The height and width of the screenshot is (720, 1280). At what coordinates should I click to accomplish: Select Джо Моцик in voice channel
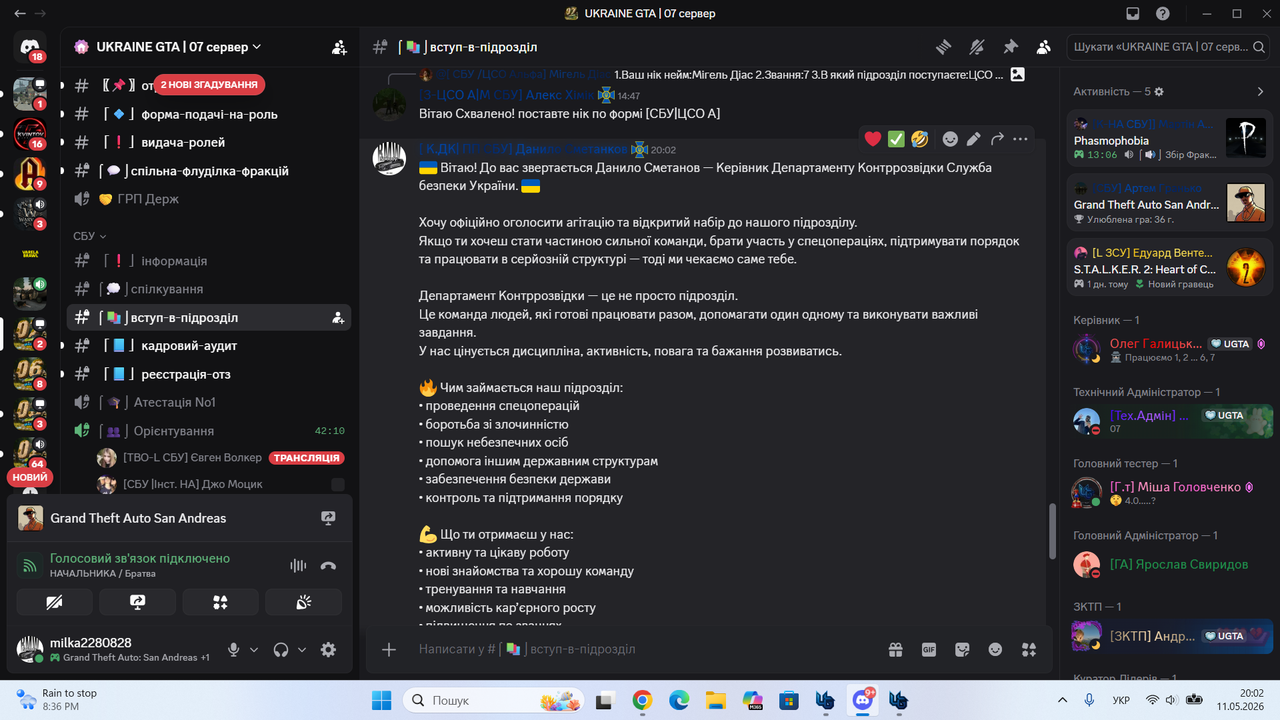[x=220, y=484]
